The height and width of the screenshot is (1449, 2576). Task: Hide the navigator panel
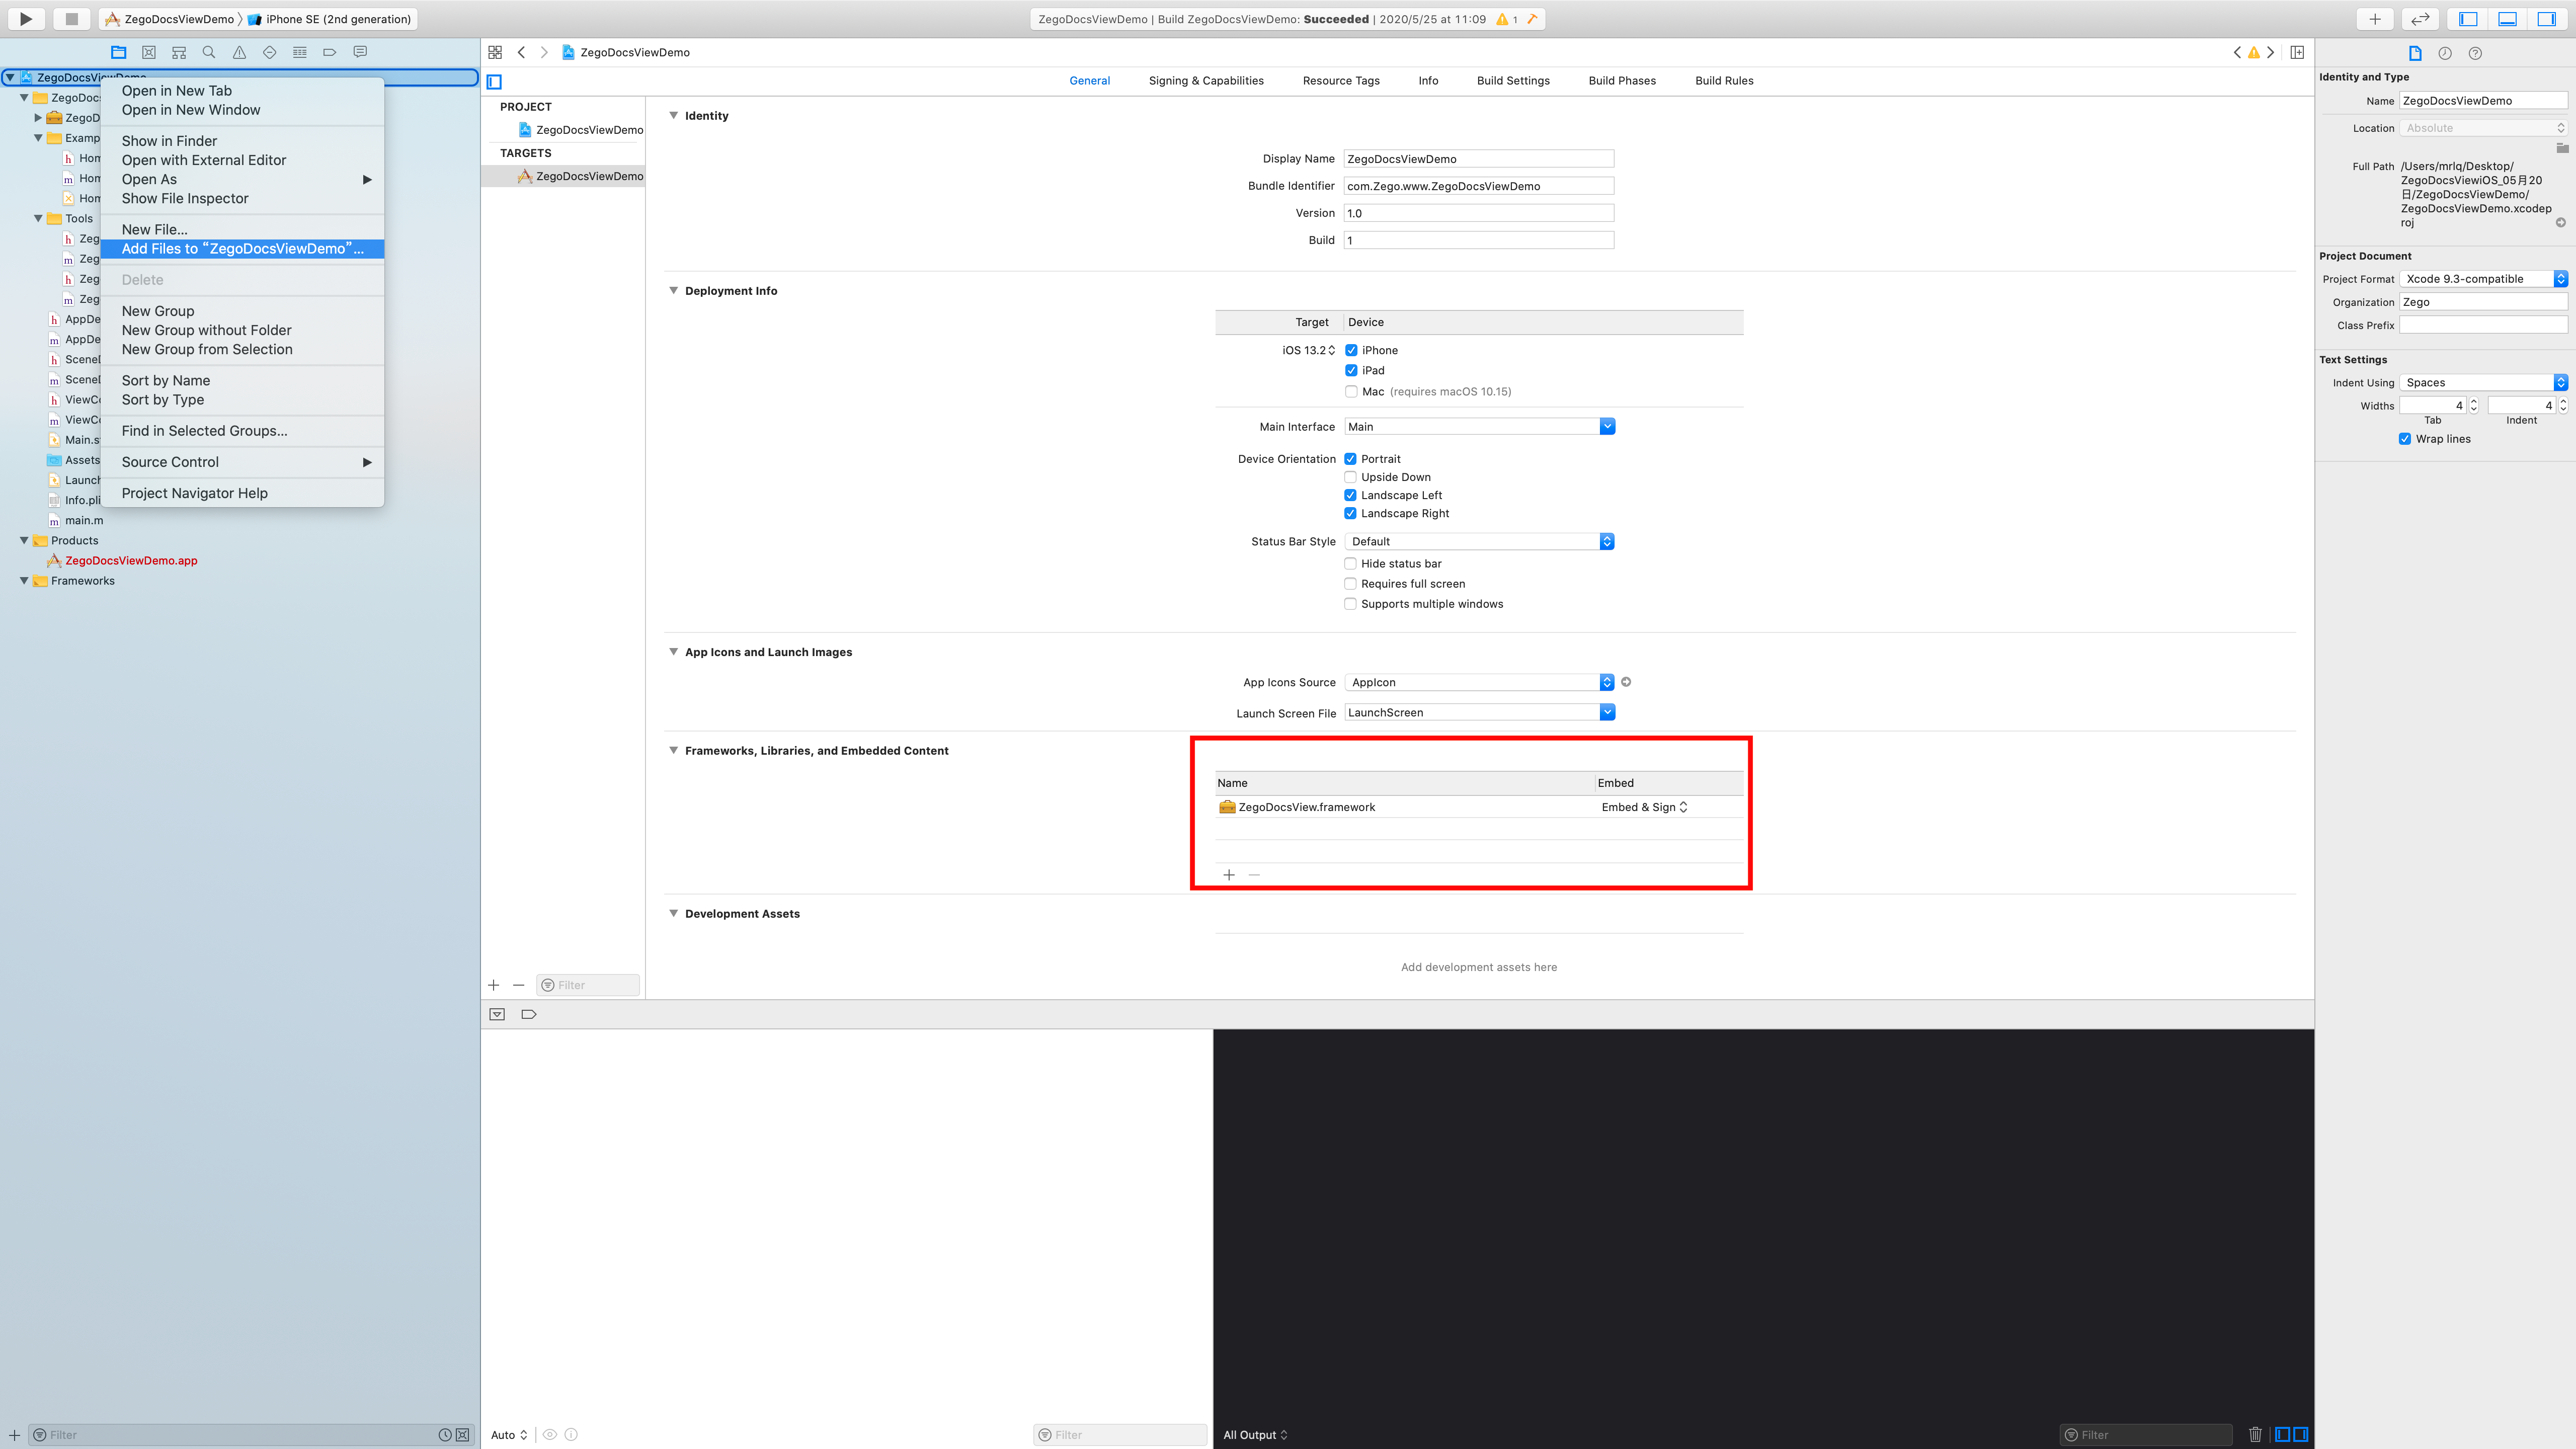pyautogui.click(x=2468, y=19)
